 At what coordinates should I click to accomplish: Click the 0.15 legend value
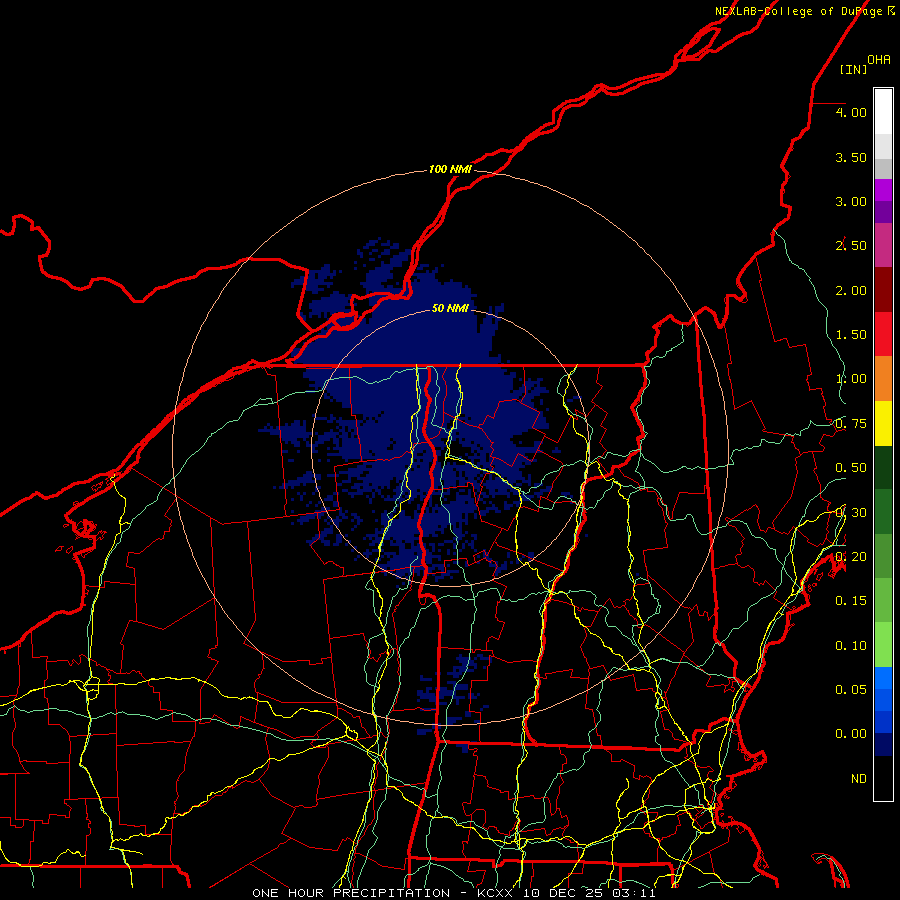coord(851,601)
